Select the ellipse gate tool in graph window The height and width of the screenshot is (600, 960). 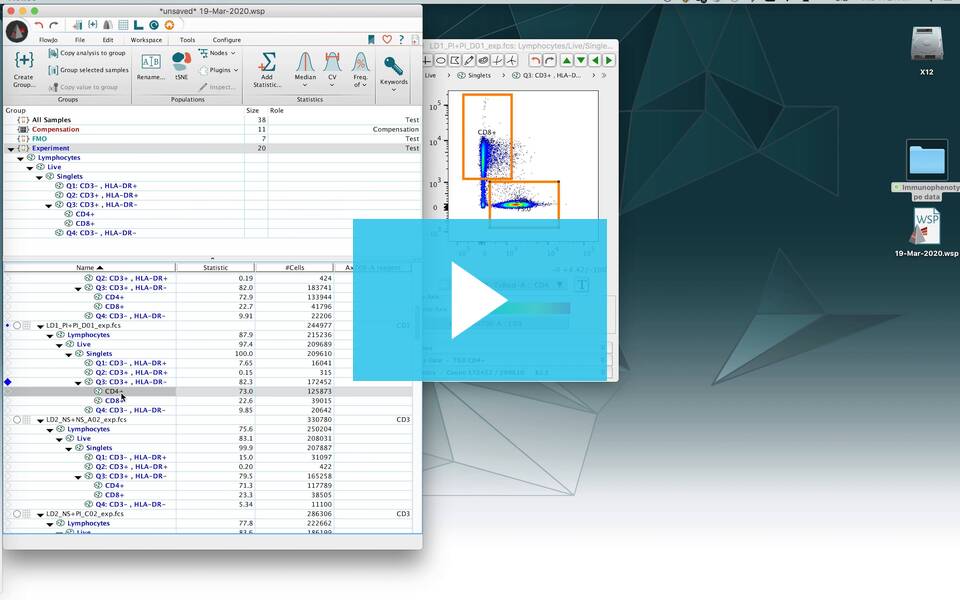(x=440, y=60)
